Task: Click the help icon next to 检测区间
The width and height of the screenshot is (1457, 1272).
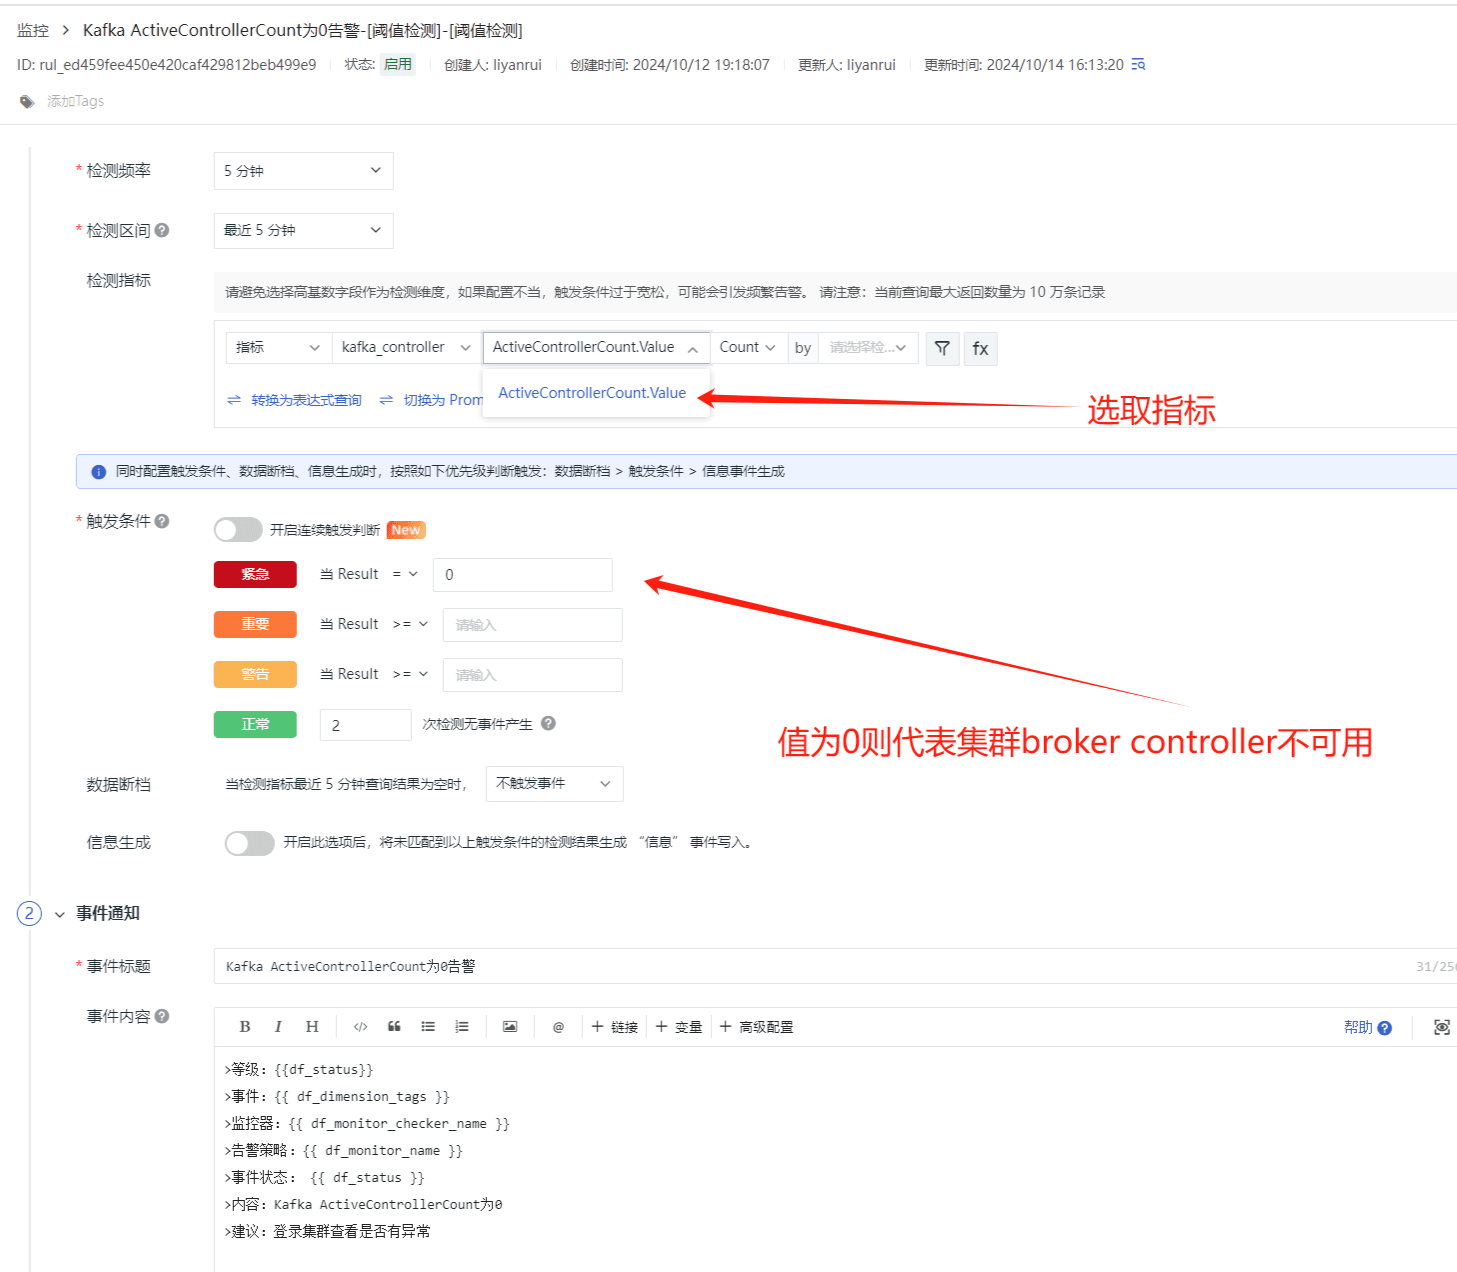Action: tap(162, 230)
